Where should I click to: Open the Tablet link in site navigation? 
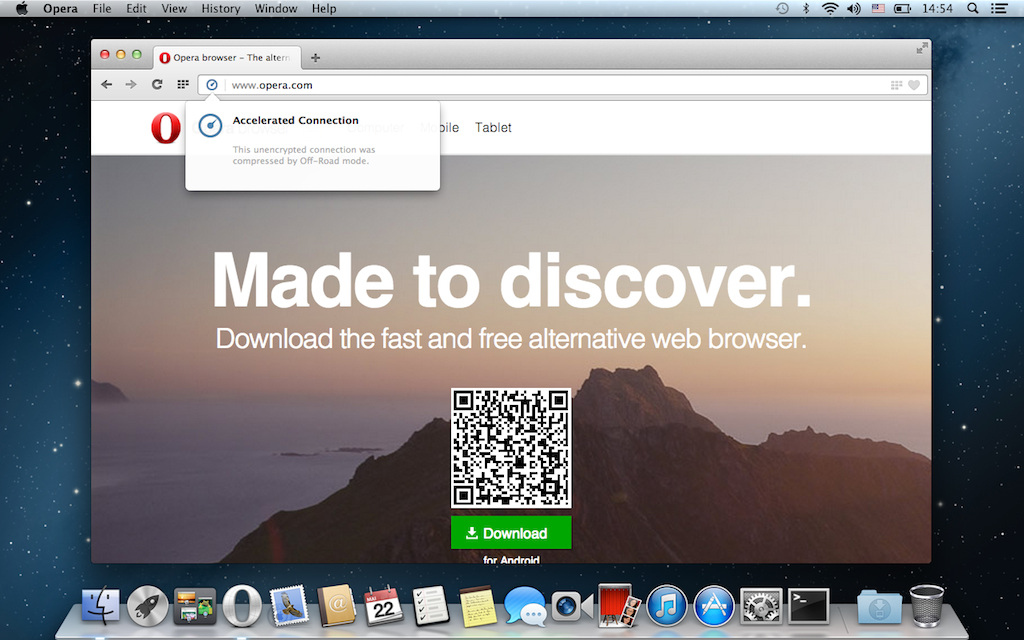pyautogui.click(x=493, y=128)
